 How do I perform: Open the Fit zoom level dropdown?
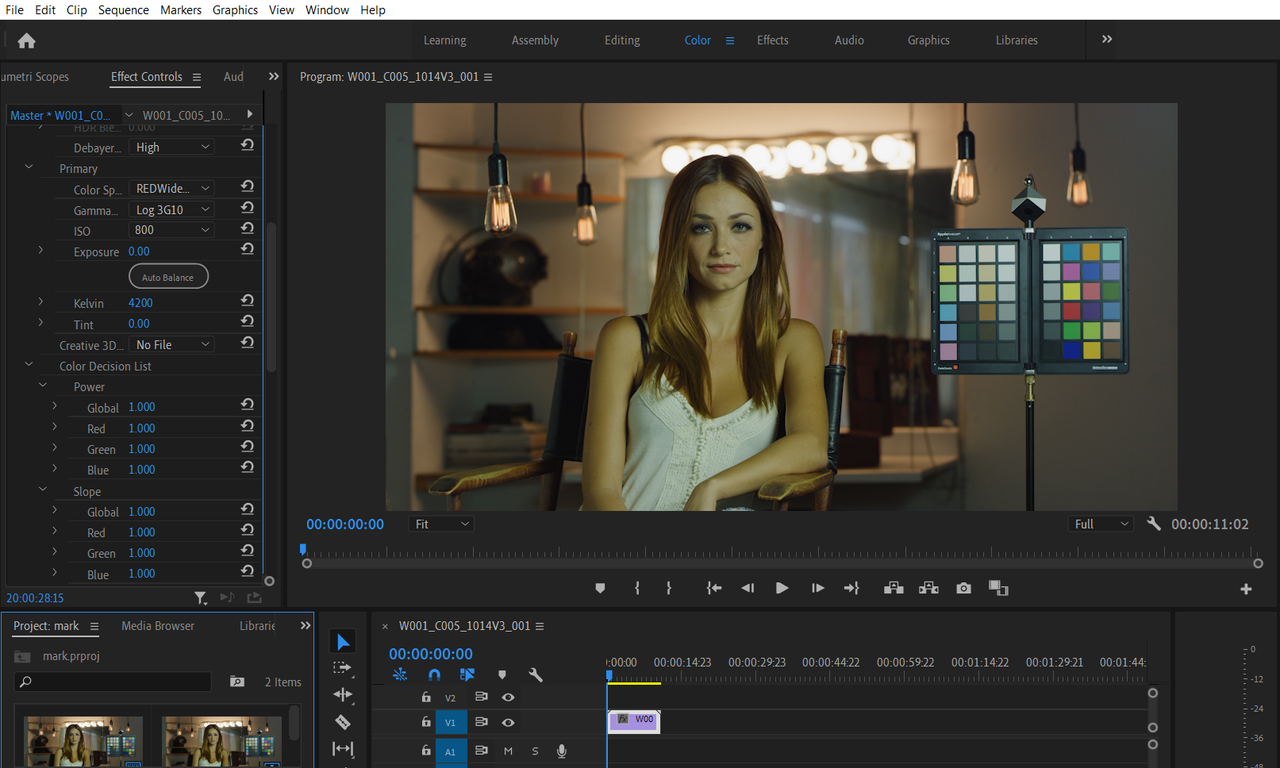click(440, 524)
